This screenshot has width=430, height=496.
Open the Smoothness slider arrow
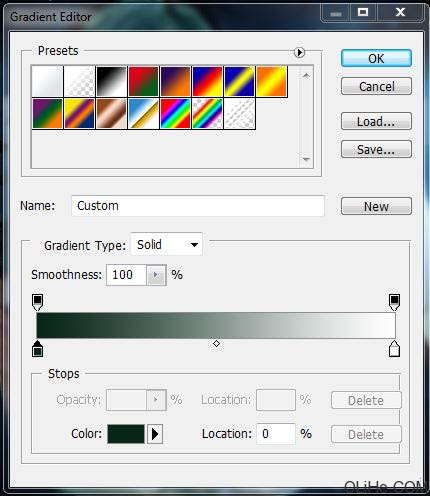[156, 275]
